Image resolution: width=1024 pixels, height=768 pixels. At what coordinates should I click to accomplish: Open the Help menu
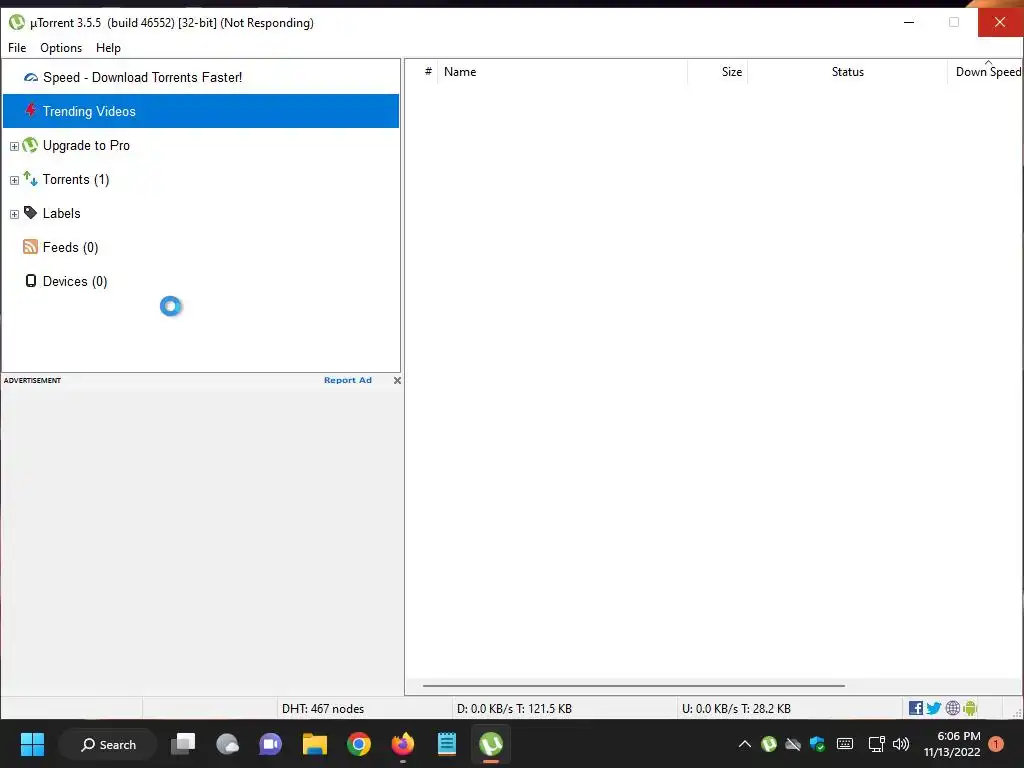[x=108, y=48]
